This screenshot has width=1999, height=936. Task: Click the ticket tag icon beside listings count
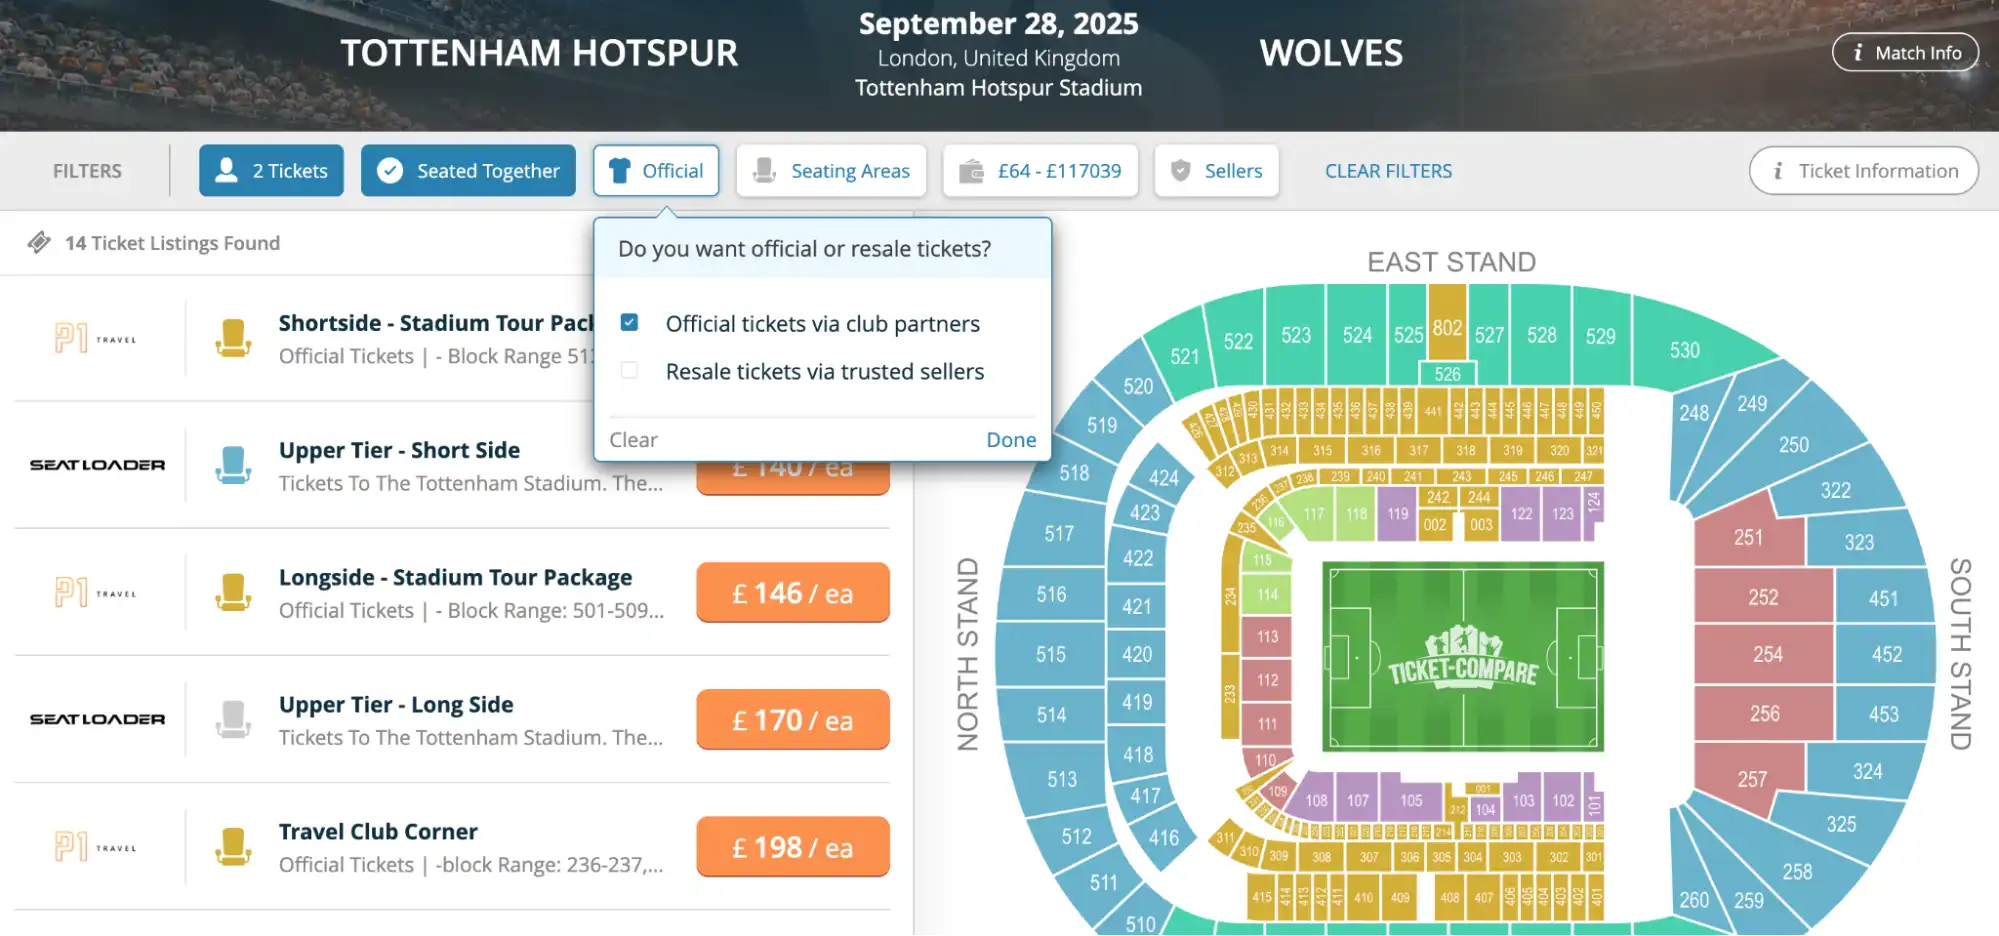40,242
